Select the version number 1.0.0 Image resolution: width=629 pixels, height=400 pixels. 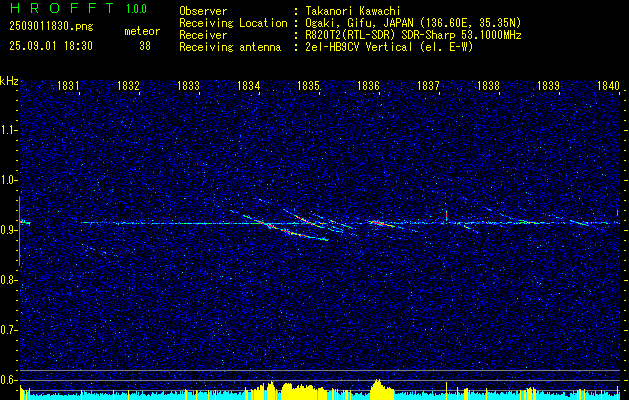(136, 9)
